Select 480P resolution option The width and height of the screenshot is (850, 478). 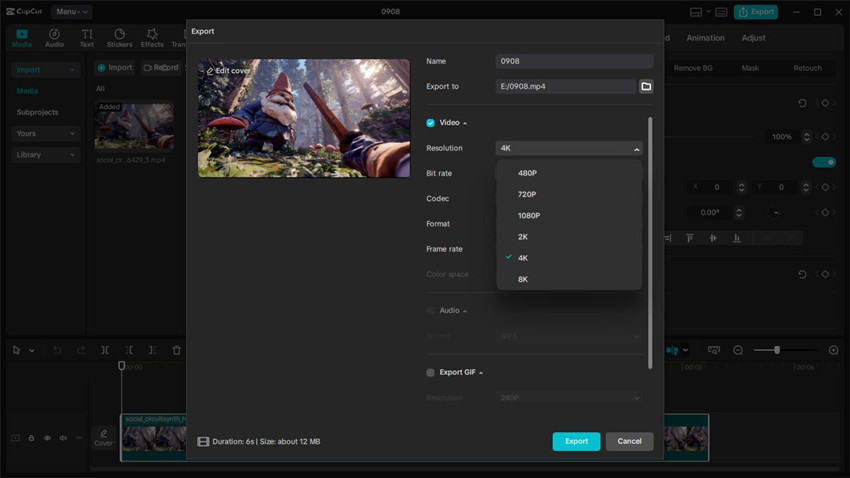click(x=569, y=173)
